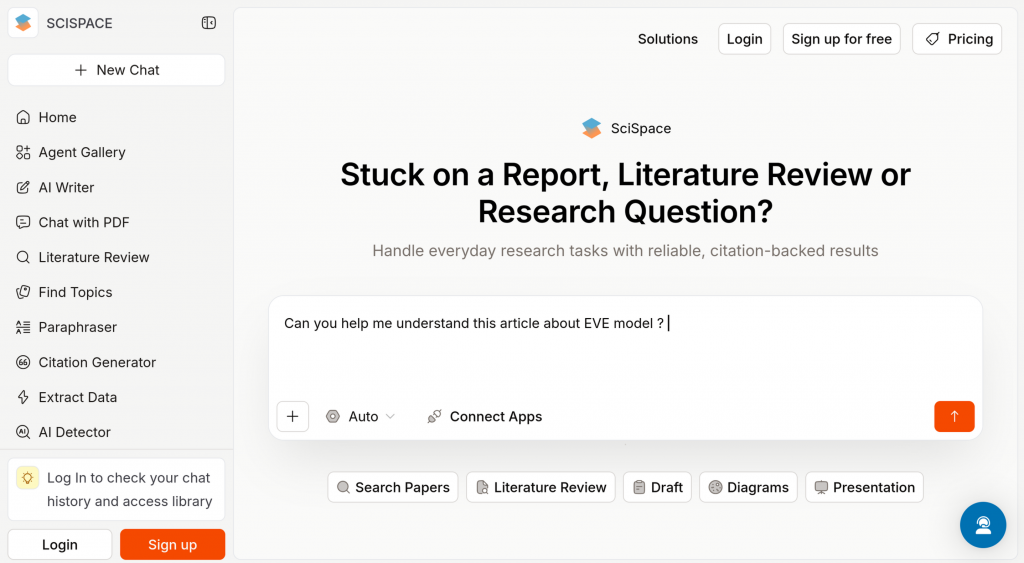Viewport: 1024px width, 563px height.
Task: Click the Paraphraser icon
Action: coord(23,327)
